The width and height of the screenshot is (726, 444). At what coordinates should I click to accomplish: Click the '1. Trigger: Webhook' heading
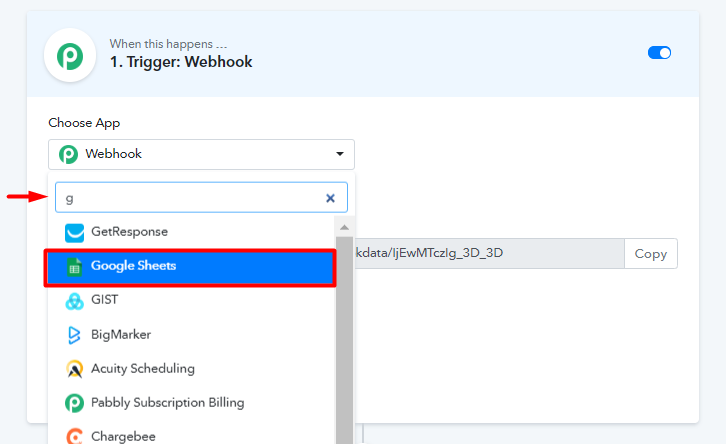[181, 62]
